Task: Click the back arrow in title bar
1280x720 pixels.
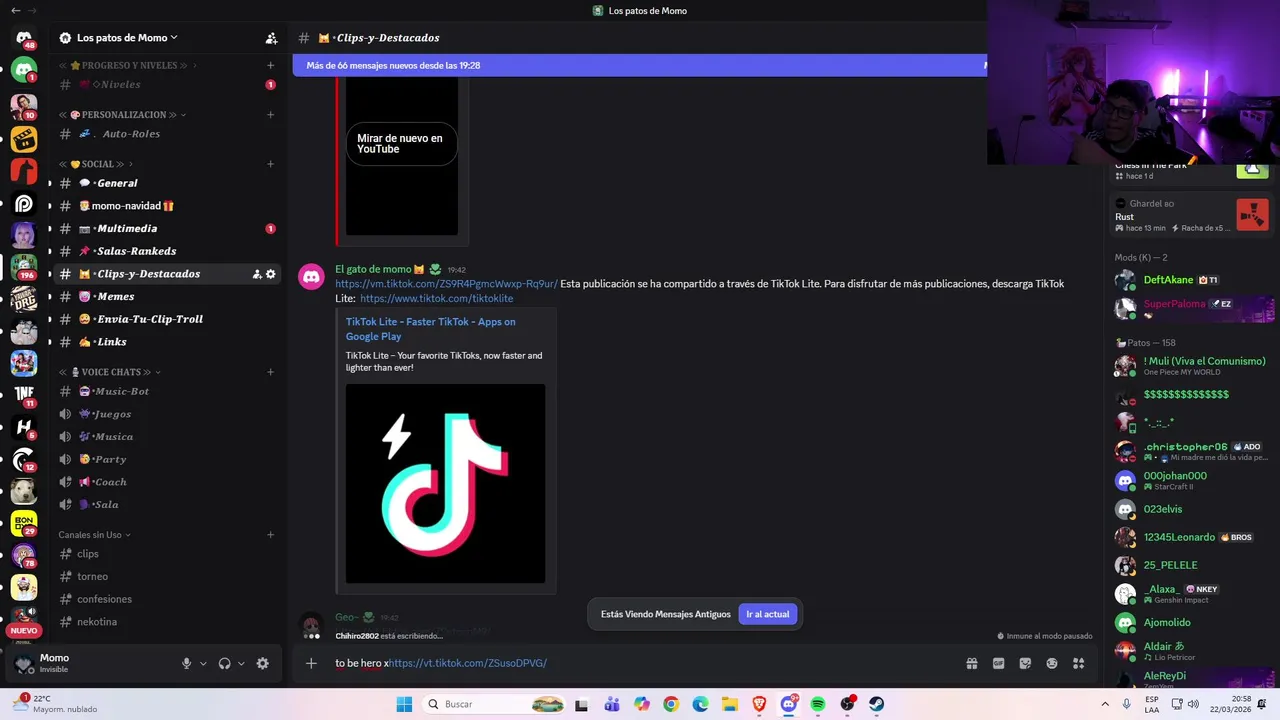Action: click(15, 10)
